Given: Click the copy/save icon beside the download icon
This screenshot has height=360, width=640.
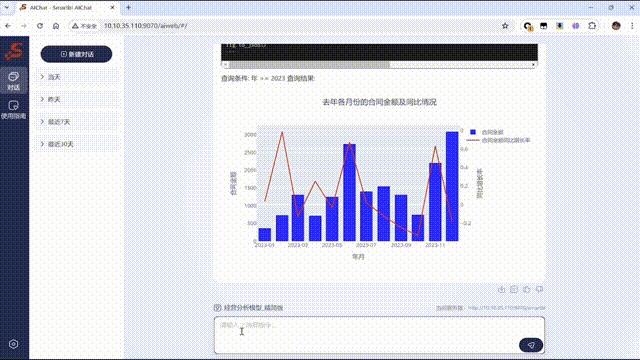Looking at the screenshot, I should point(514,289).
